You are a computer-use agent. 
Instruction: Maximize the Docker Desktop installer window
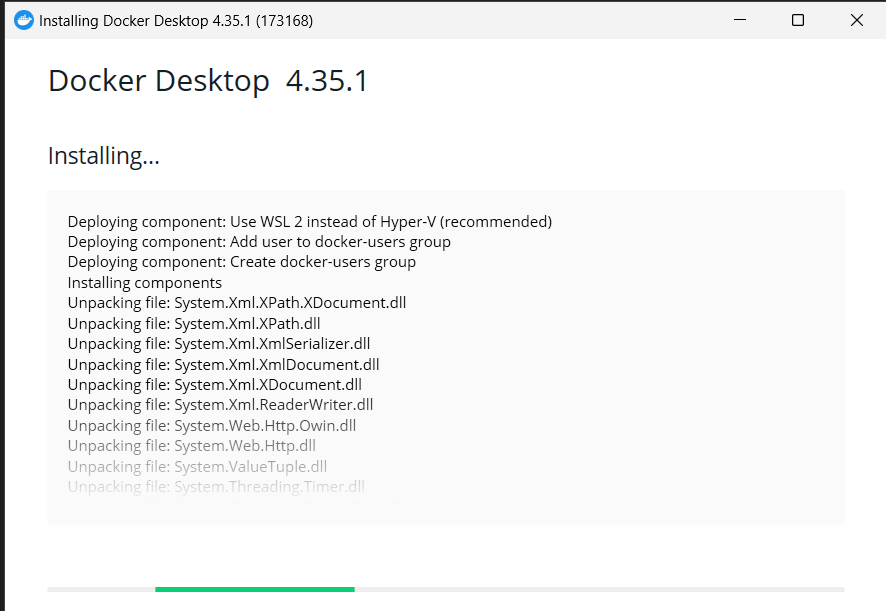point(798,20)
